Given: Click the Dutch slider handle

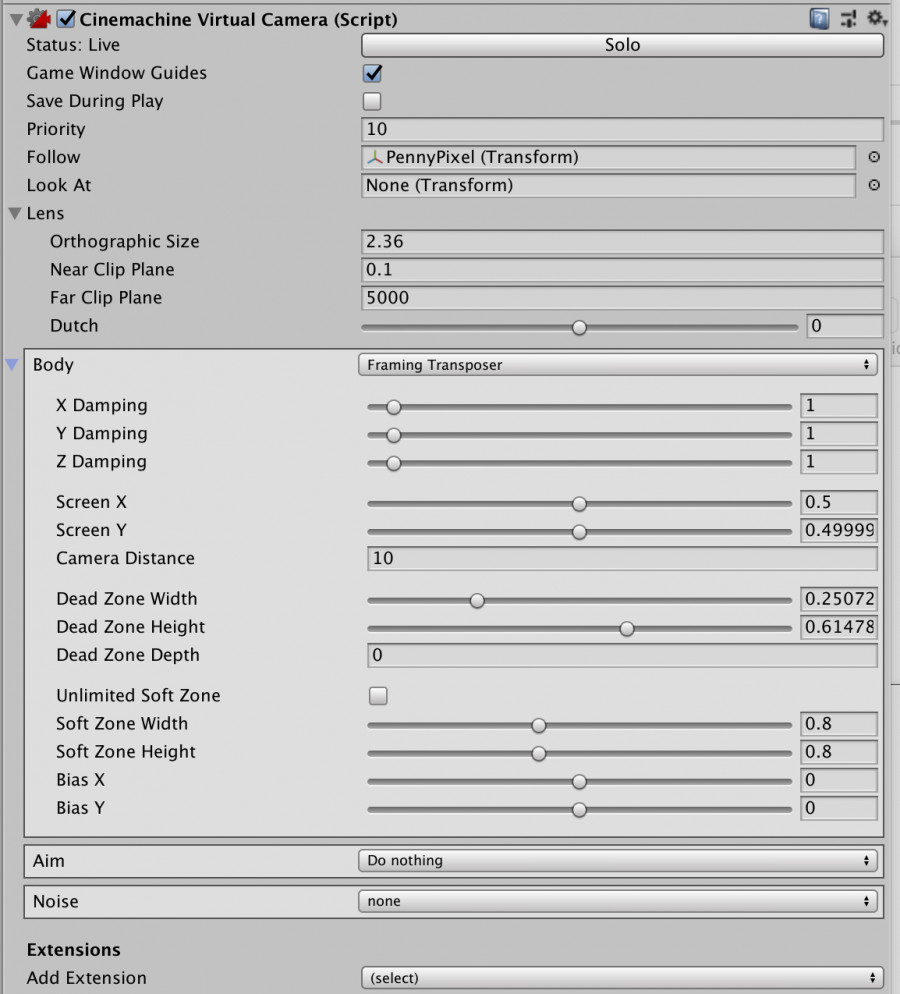Looking at the screenshot, I should [579, 327].
